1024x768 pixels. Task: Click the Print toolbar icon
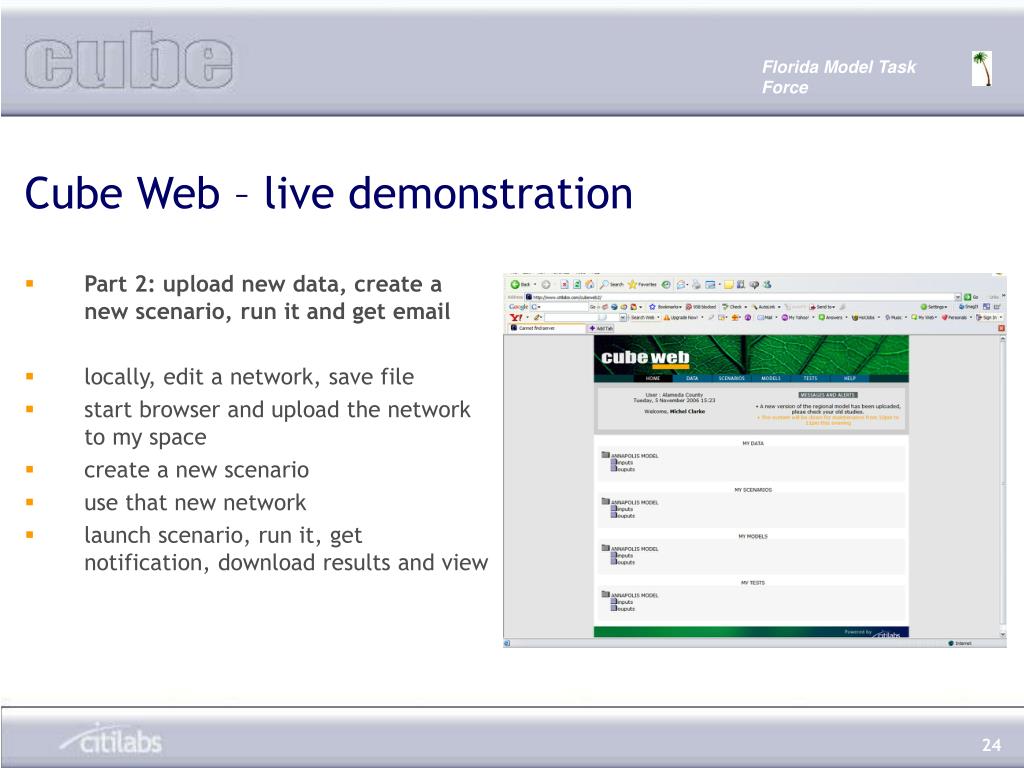click(x=696, y=285)
